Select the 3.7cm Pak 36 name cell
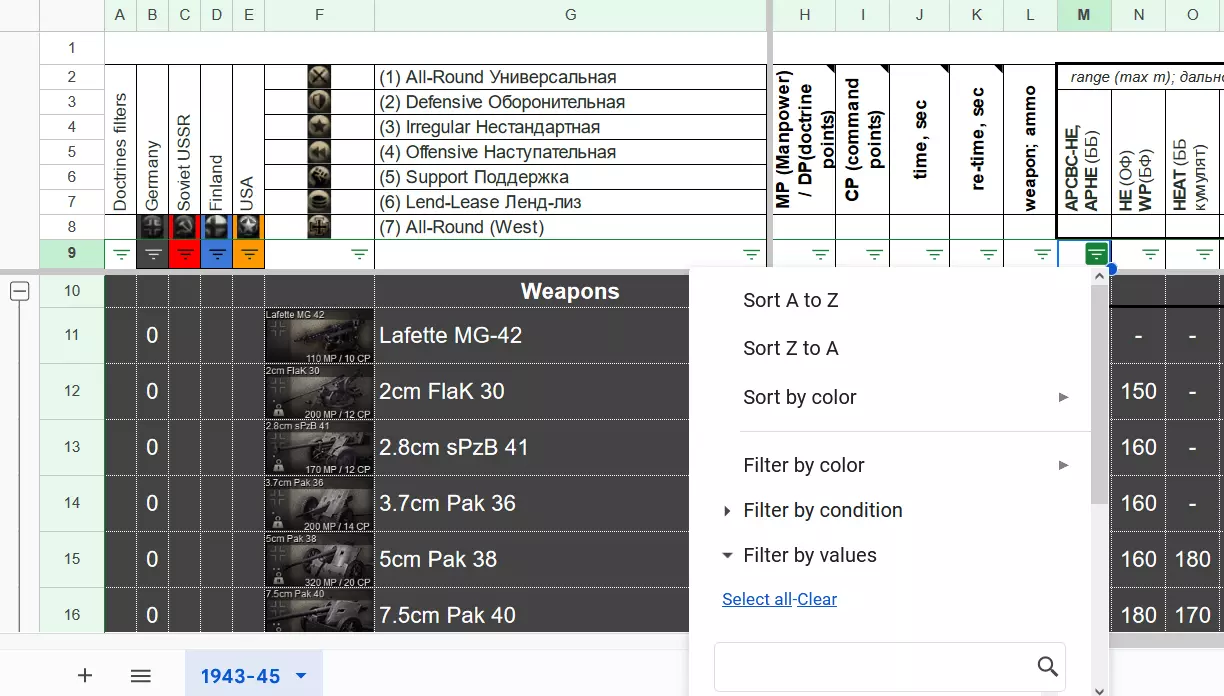 pyautogui.click(x=532, y=504)
